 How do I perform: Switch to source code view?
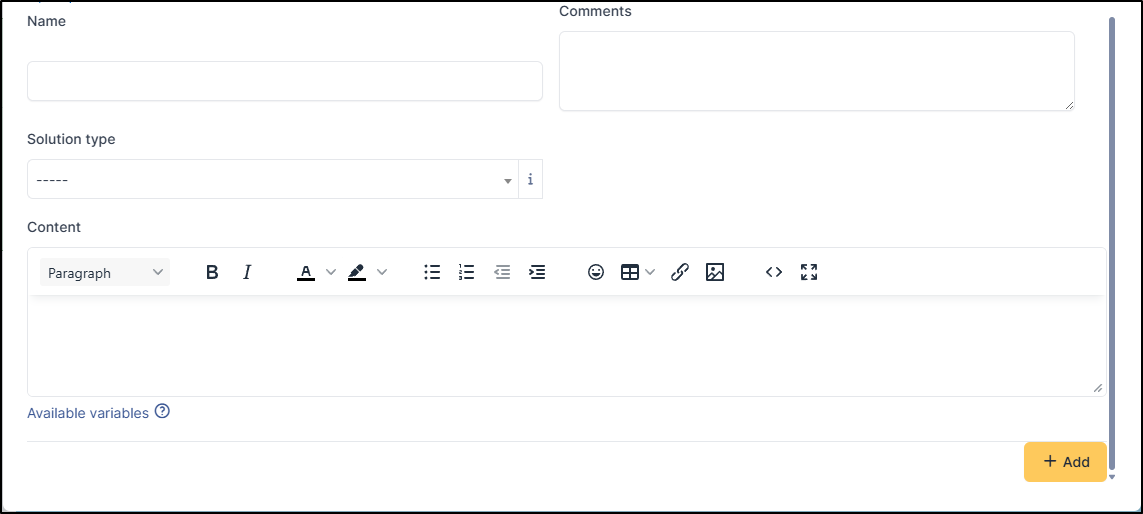click(774, 272)
